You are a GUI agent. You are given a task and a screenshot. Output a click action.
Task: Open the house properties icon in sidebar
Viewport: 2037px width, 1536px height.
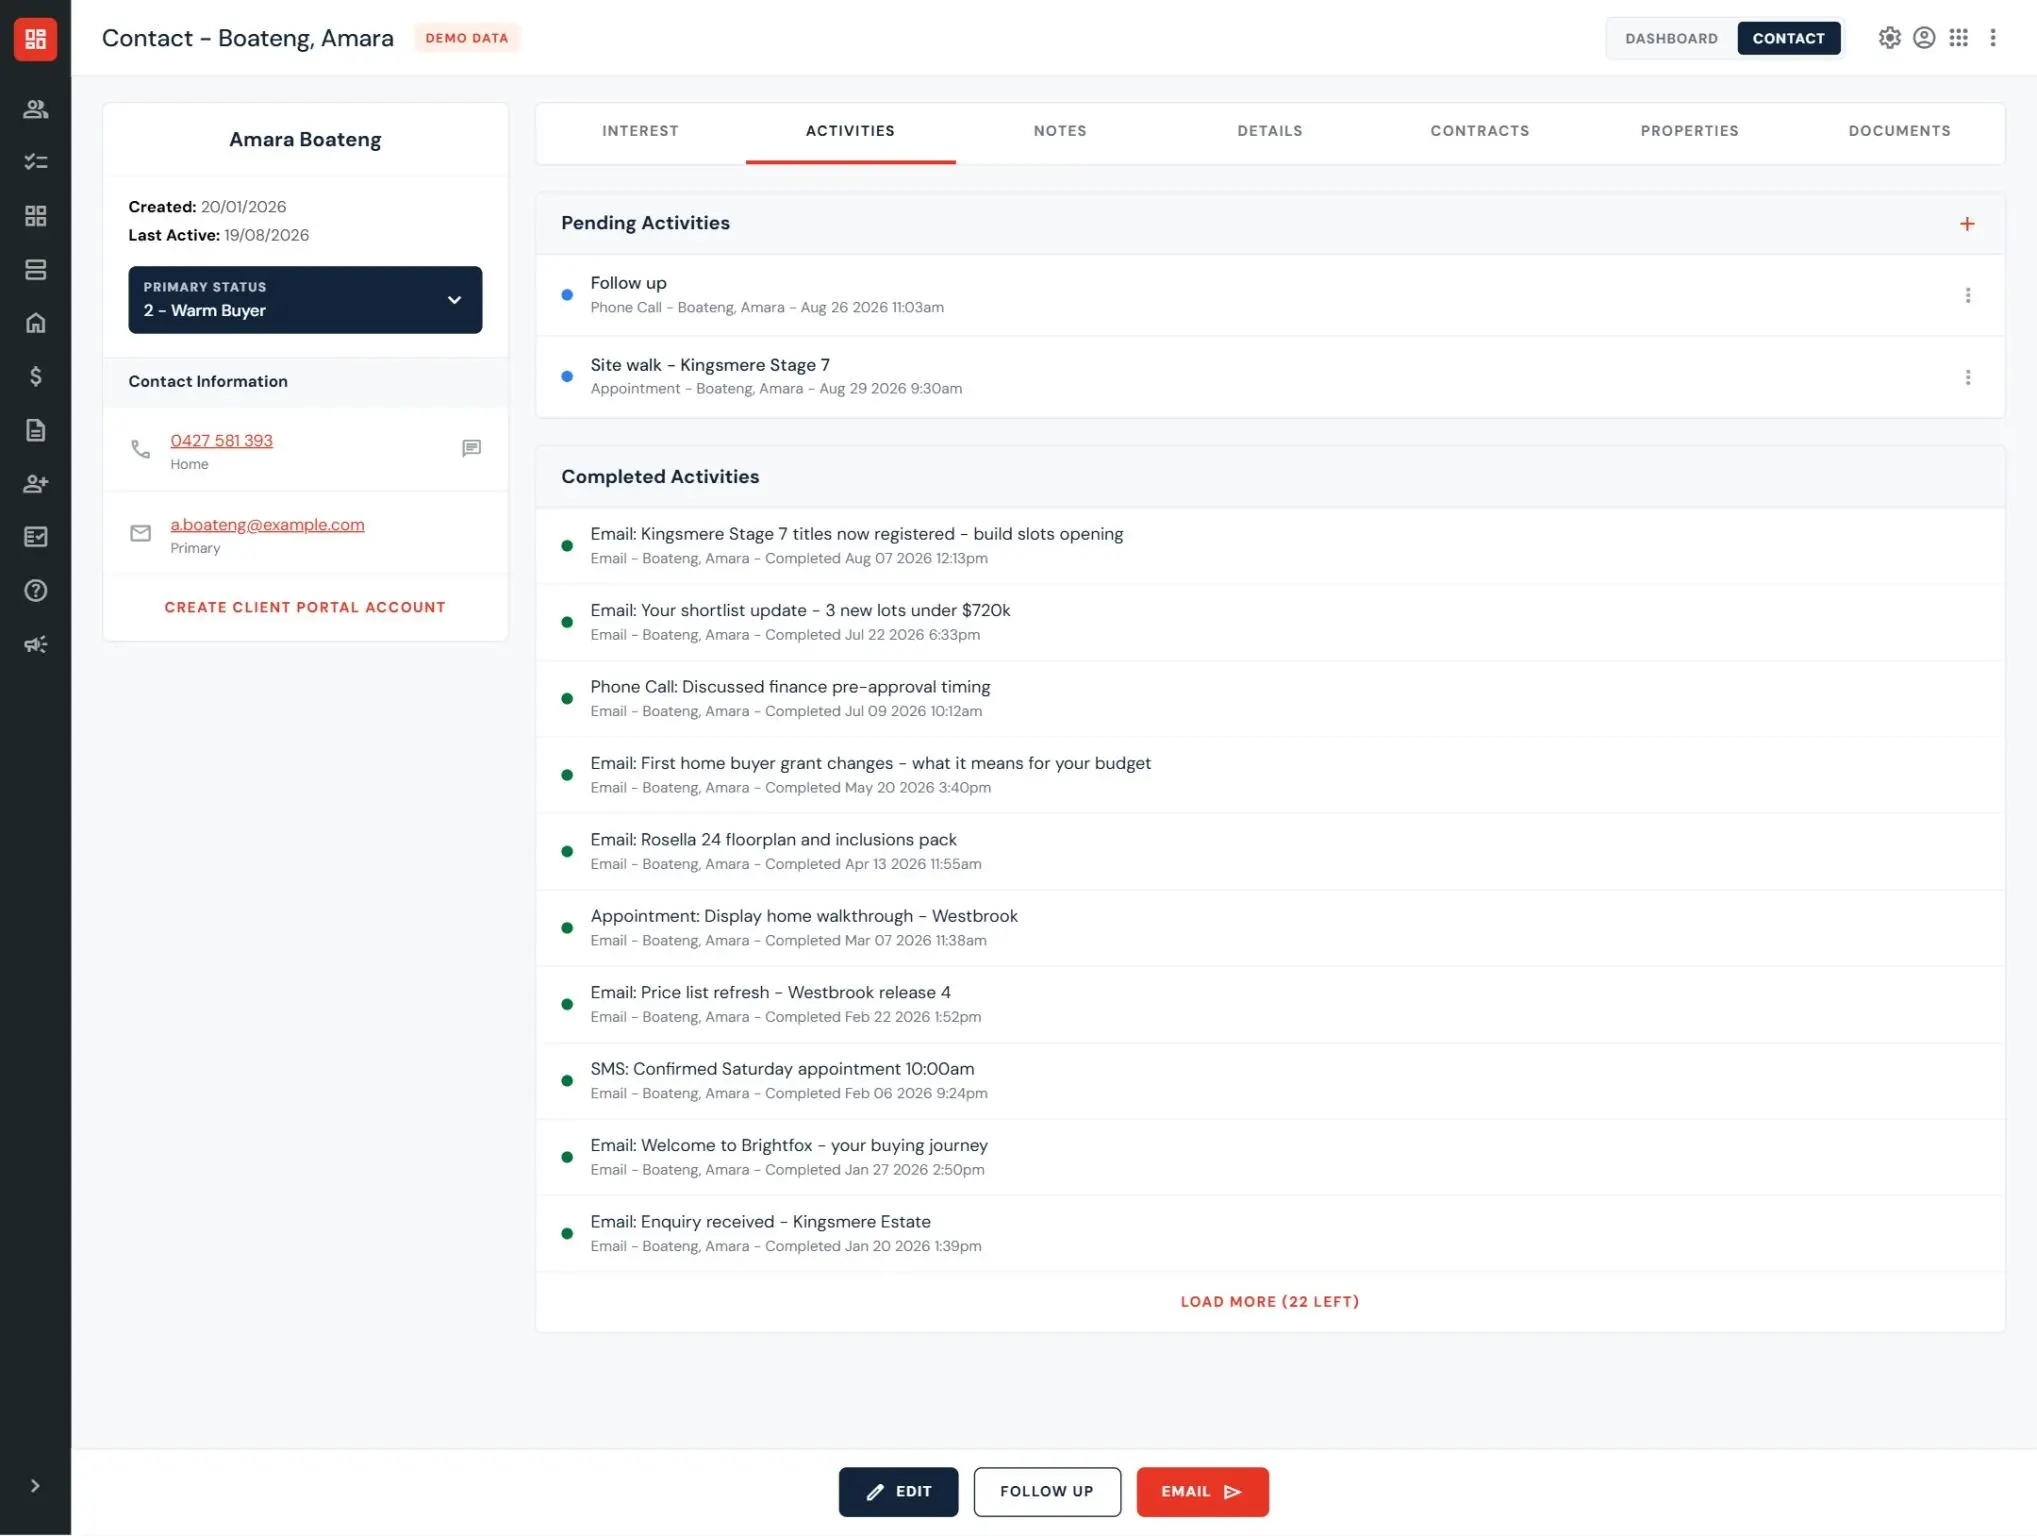click(x=35, y=323)
